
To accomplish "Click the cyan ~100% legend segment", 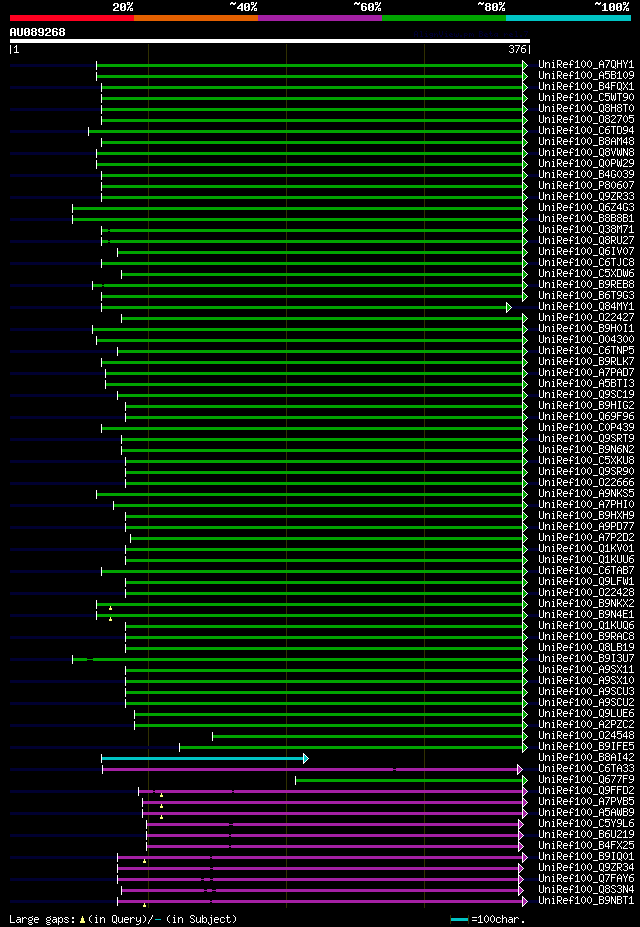I will pos(568,18).
